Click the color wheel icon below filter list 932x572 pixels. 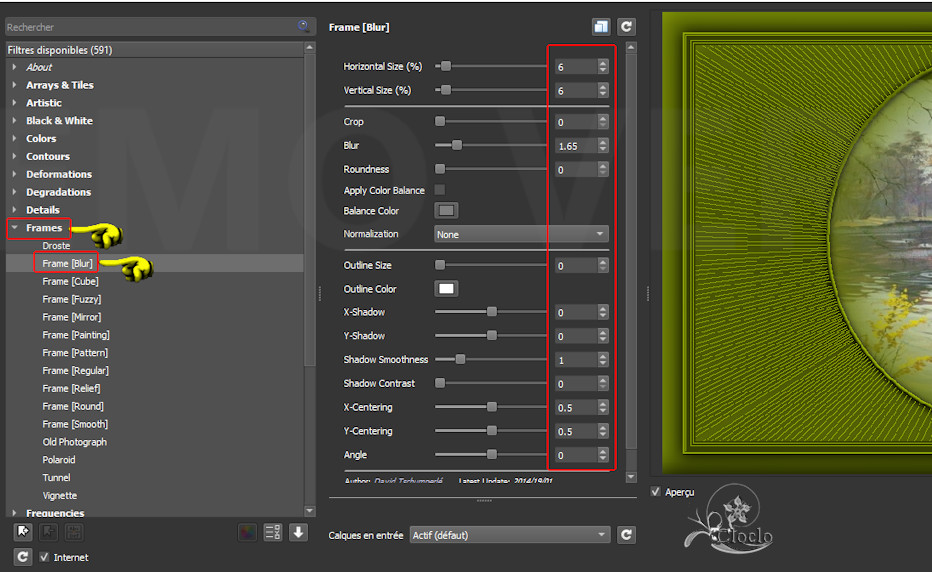247,532
